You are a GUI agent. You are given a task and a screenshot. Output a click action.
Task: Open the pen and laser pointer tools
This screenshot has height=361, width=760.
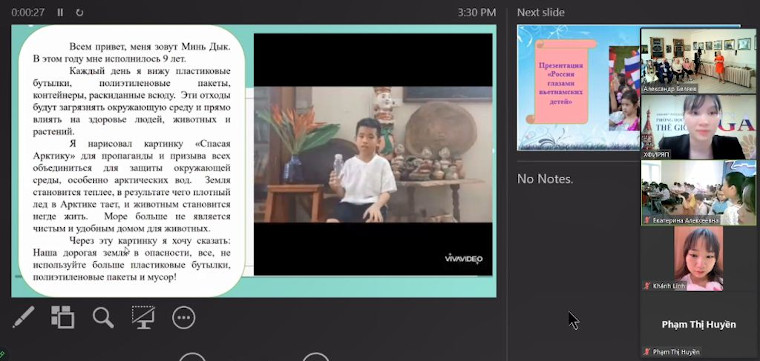tap(23, 317)
